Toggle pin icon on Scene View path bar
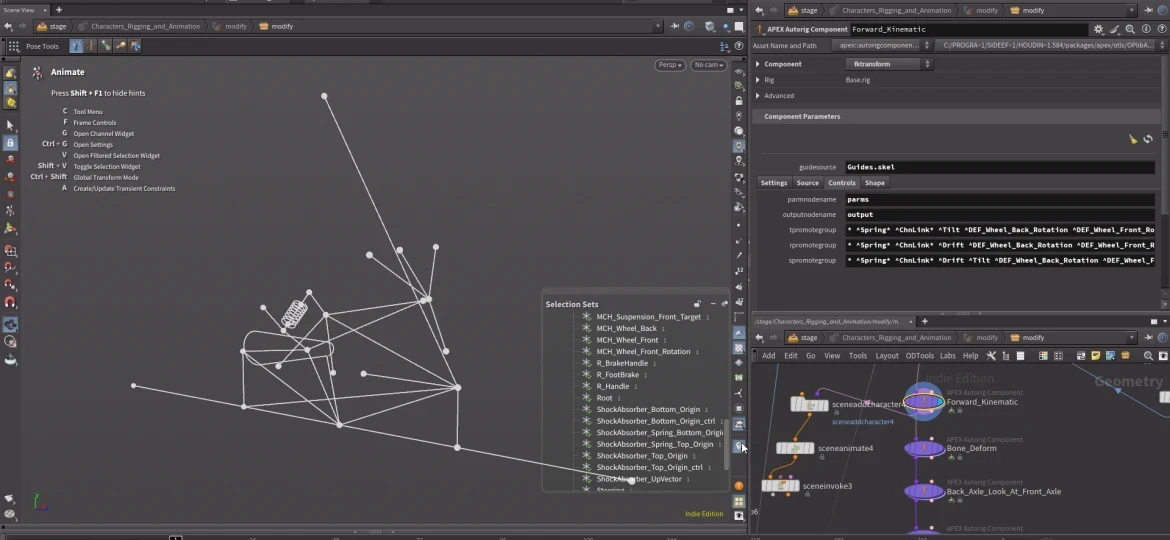 tap(675, 26)
